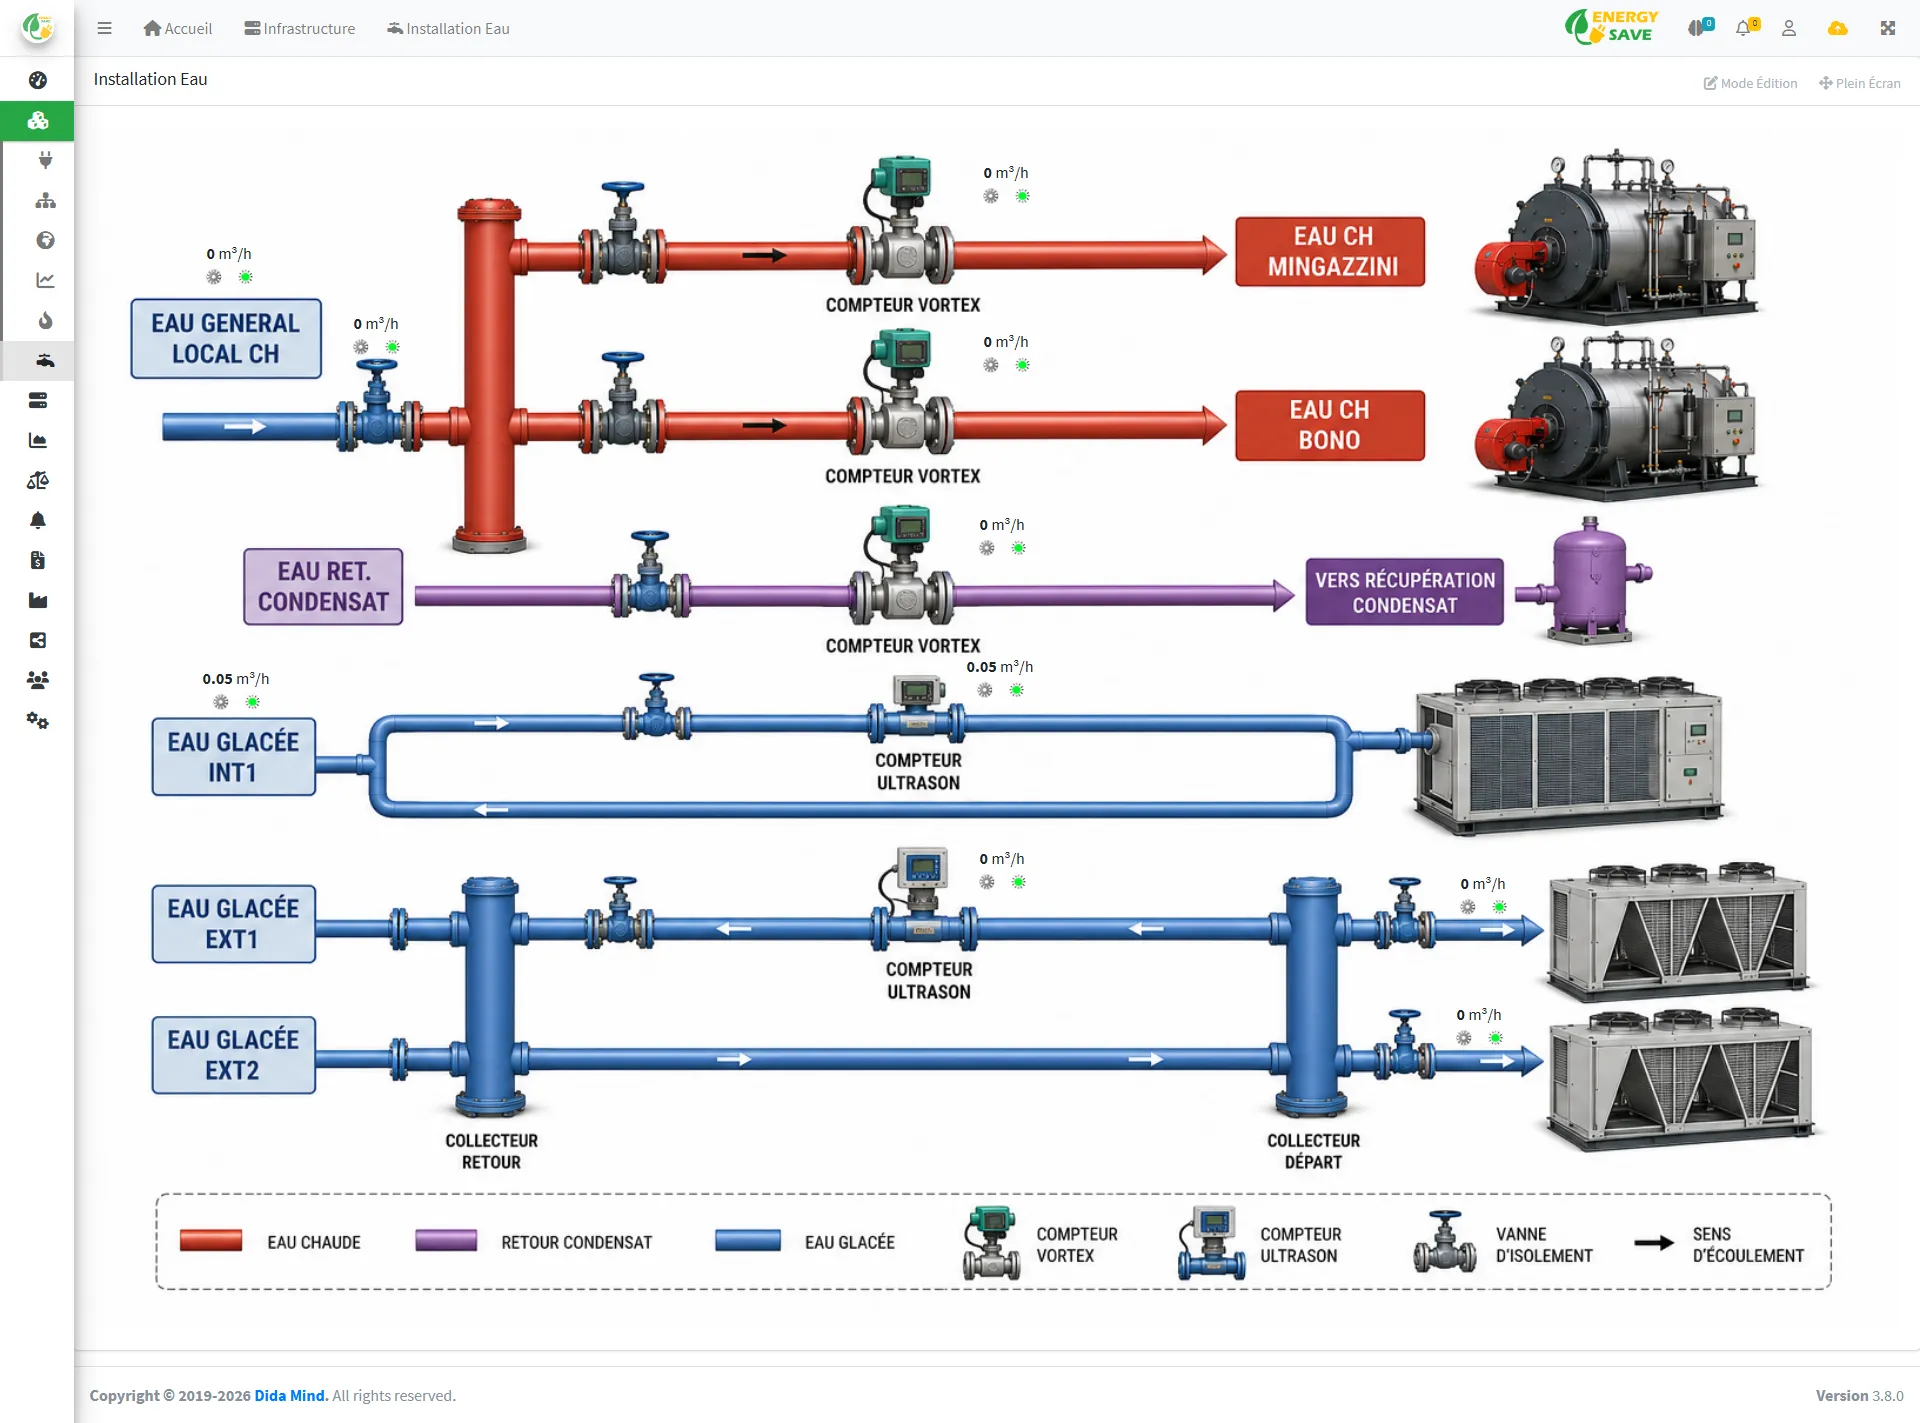
Task: Click gear icon above EAU GENERAL LOCAL CH
Action: [x=214, y=277]
